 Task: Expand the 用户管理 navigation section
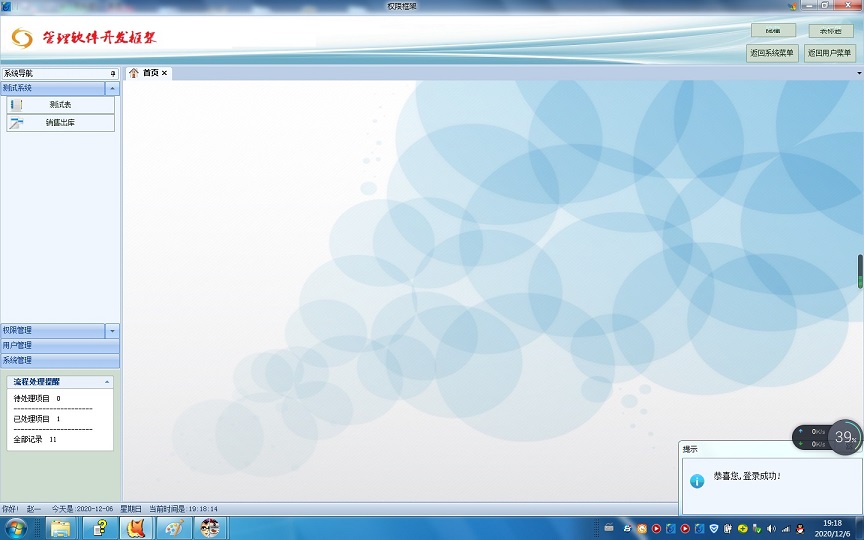pyautogui.click(x=60, y=345)
